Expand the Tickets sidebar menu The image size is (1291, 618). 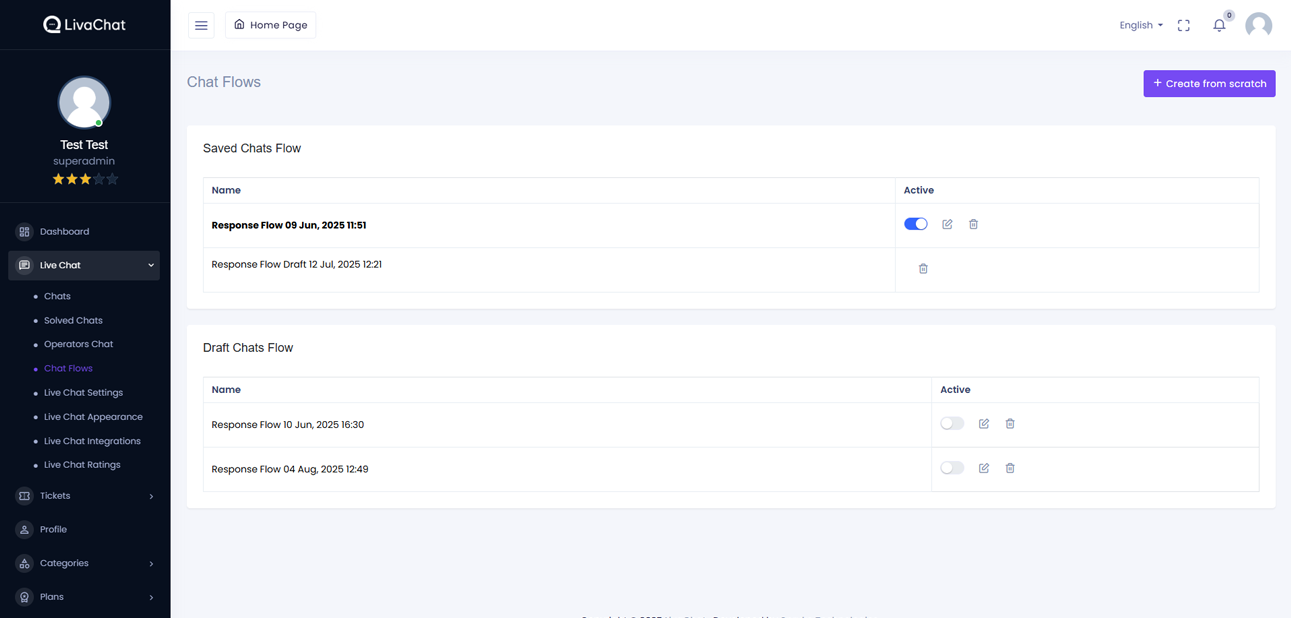click(x=84, y=496)
